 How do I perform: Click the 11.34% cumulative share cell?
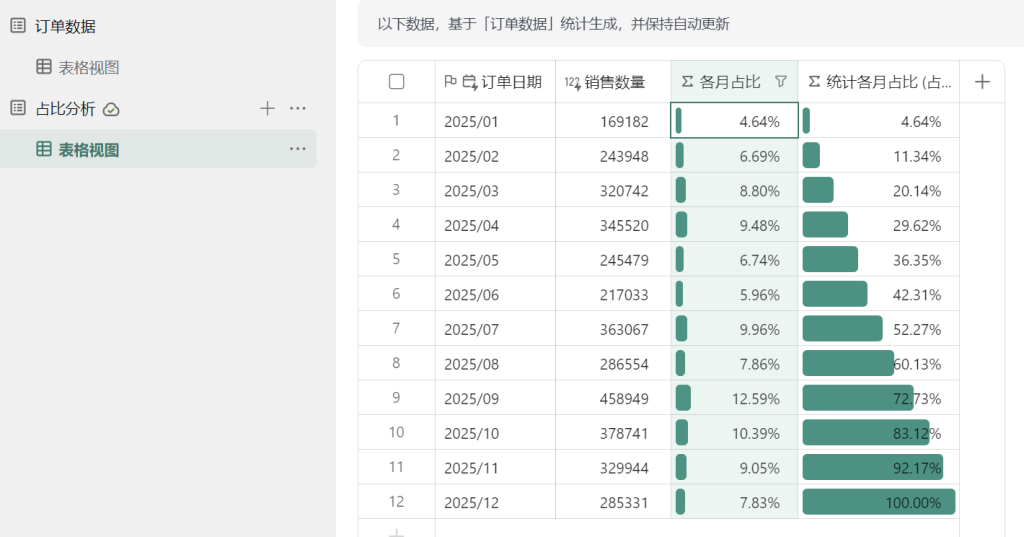pyautogui.click(x=878, y=155)
